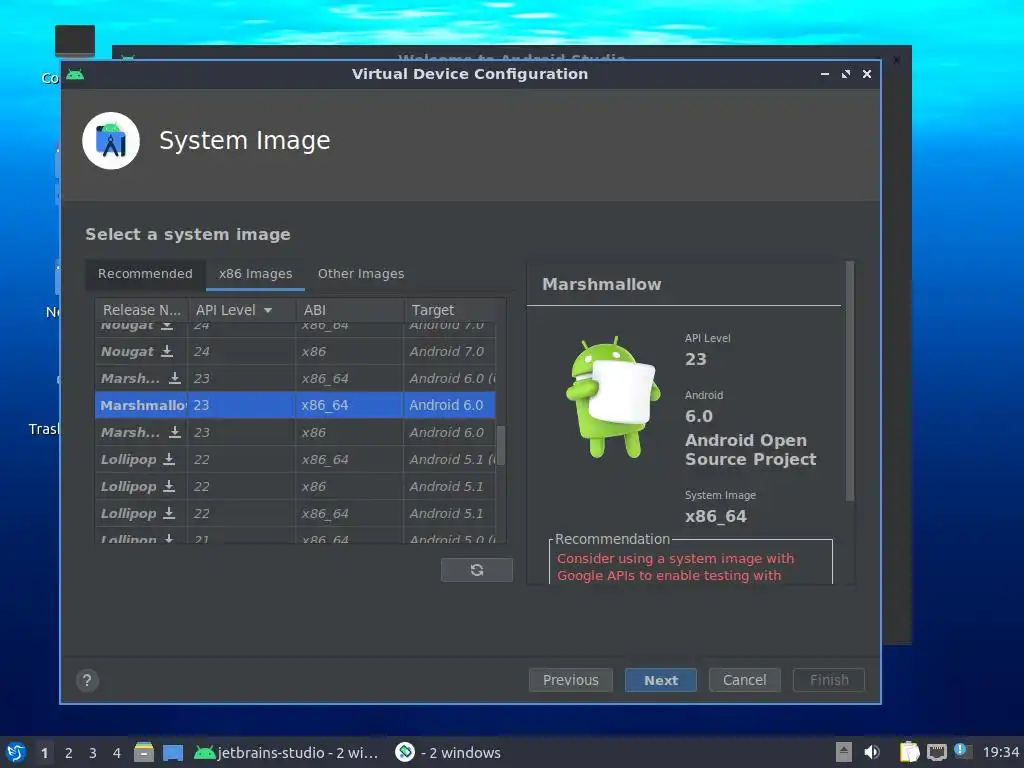The width and height of the screenshot is (1024, 768).
Task: Select the x86 Images tab
Action: point(255,274)
